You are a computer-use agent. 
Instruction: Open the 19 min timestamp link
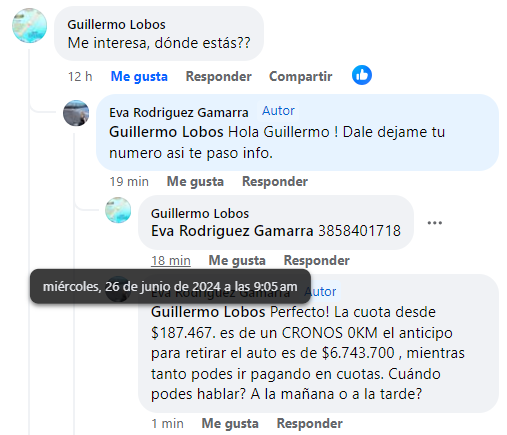129,181
